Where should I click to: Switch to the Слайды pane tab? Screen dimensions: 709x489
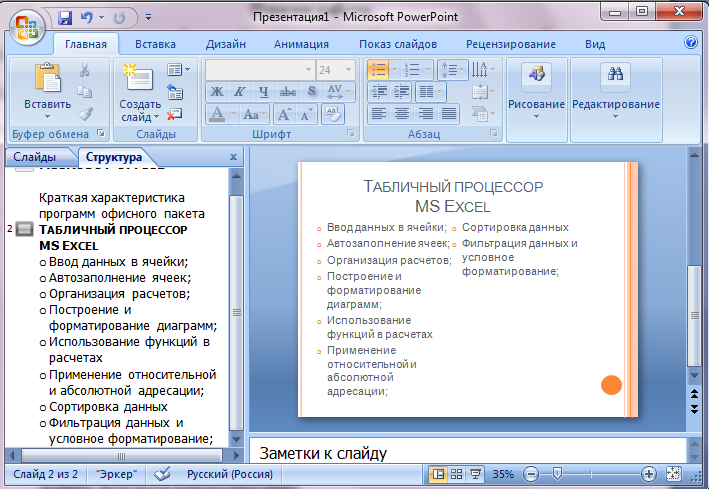coord(34,157)
